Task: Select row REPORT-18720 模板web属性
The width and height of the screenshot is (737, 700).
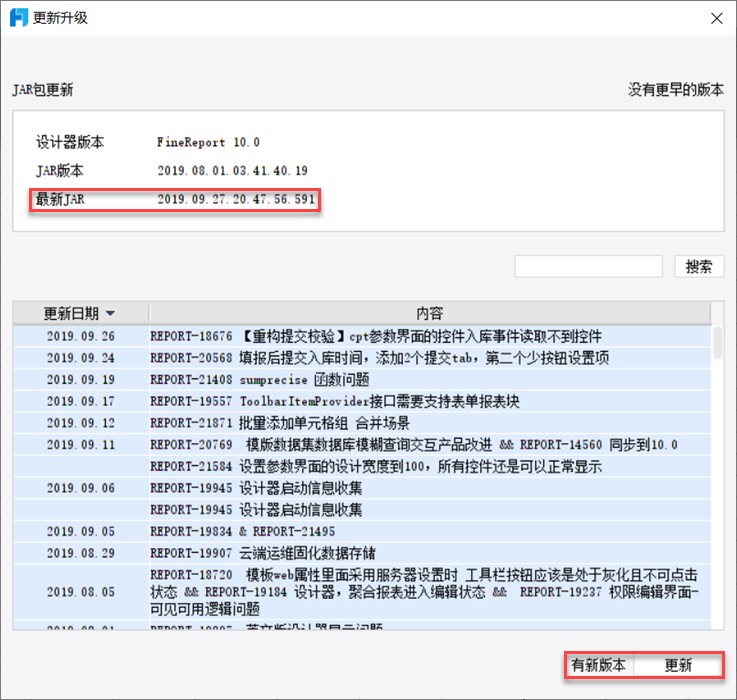Action: [430, 592]
